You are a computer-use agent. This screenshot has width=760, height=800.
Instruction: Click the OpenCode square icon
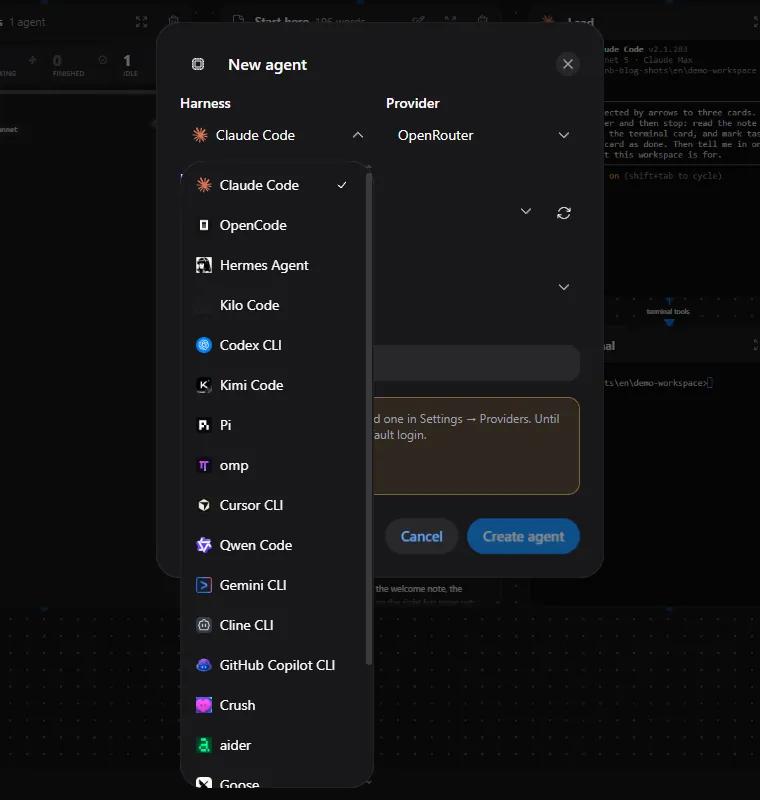pos(204,225)
